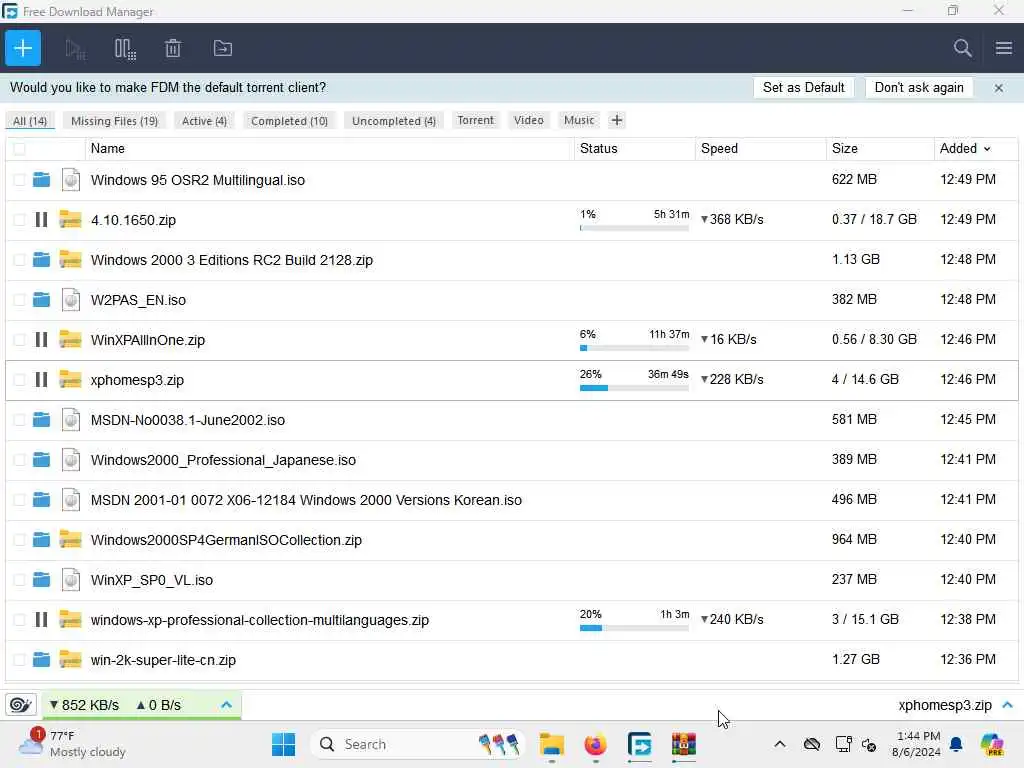This screenshot has height=768, width=1024.
Task: Click progress bar of xphomesp3.zip
Action: (634, 388)
